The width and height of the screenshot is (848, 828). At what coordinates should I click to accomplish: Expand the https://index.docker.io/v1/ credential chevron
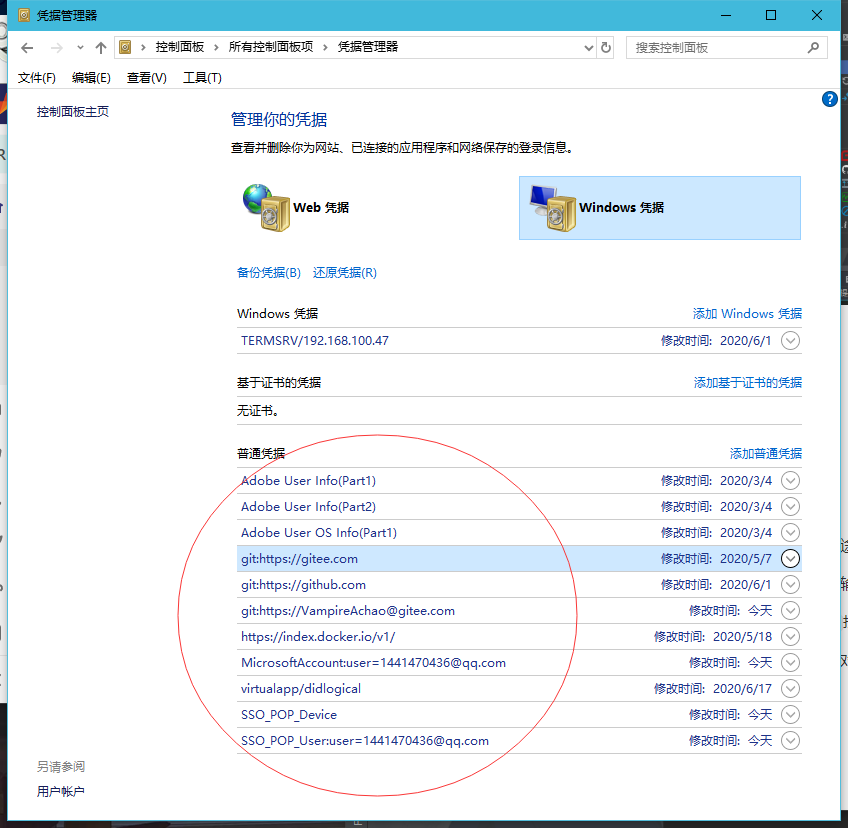click(790, 637)
